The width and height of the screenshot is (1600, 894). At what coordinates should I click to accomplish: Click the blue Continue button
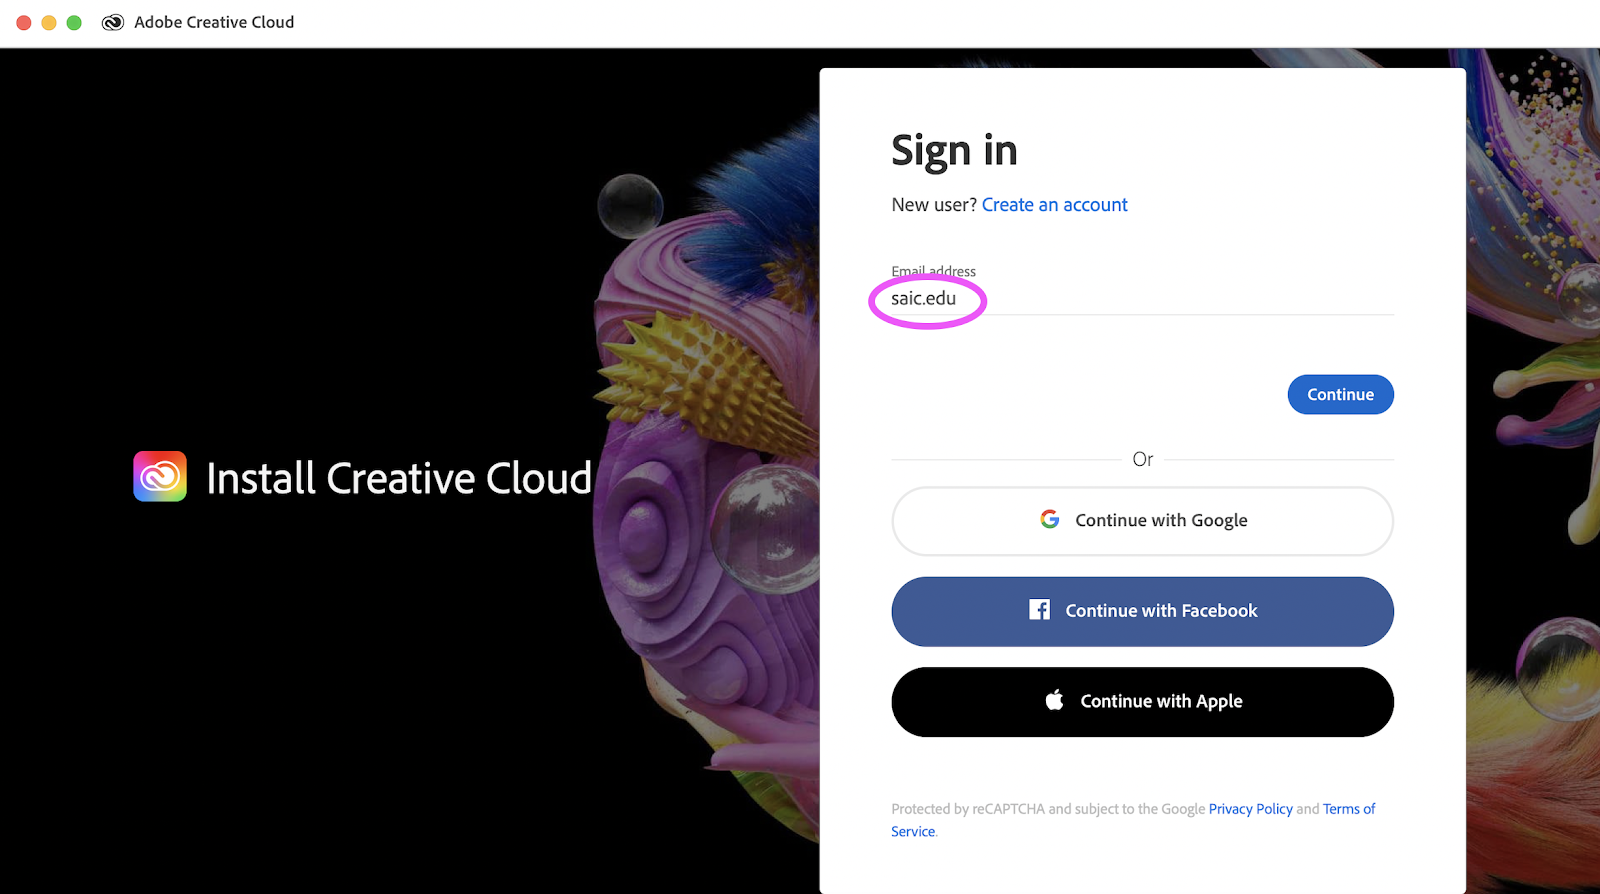1340,394
